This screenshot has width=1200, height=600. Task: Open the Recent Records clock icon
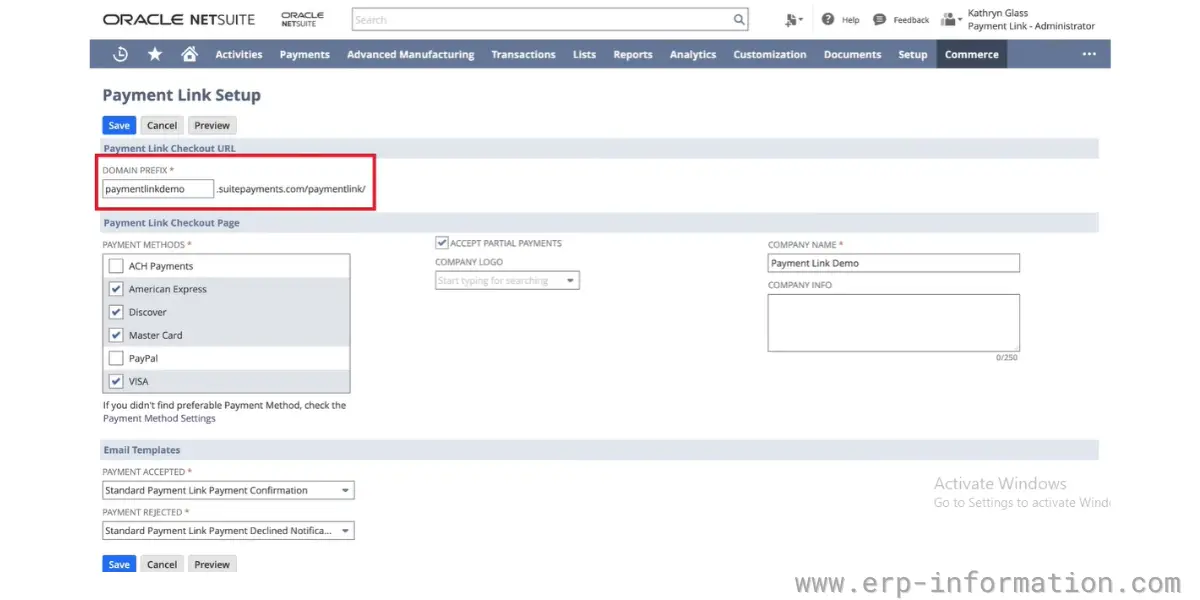(x=121, y=54)
